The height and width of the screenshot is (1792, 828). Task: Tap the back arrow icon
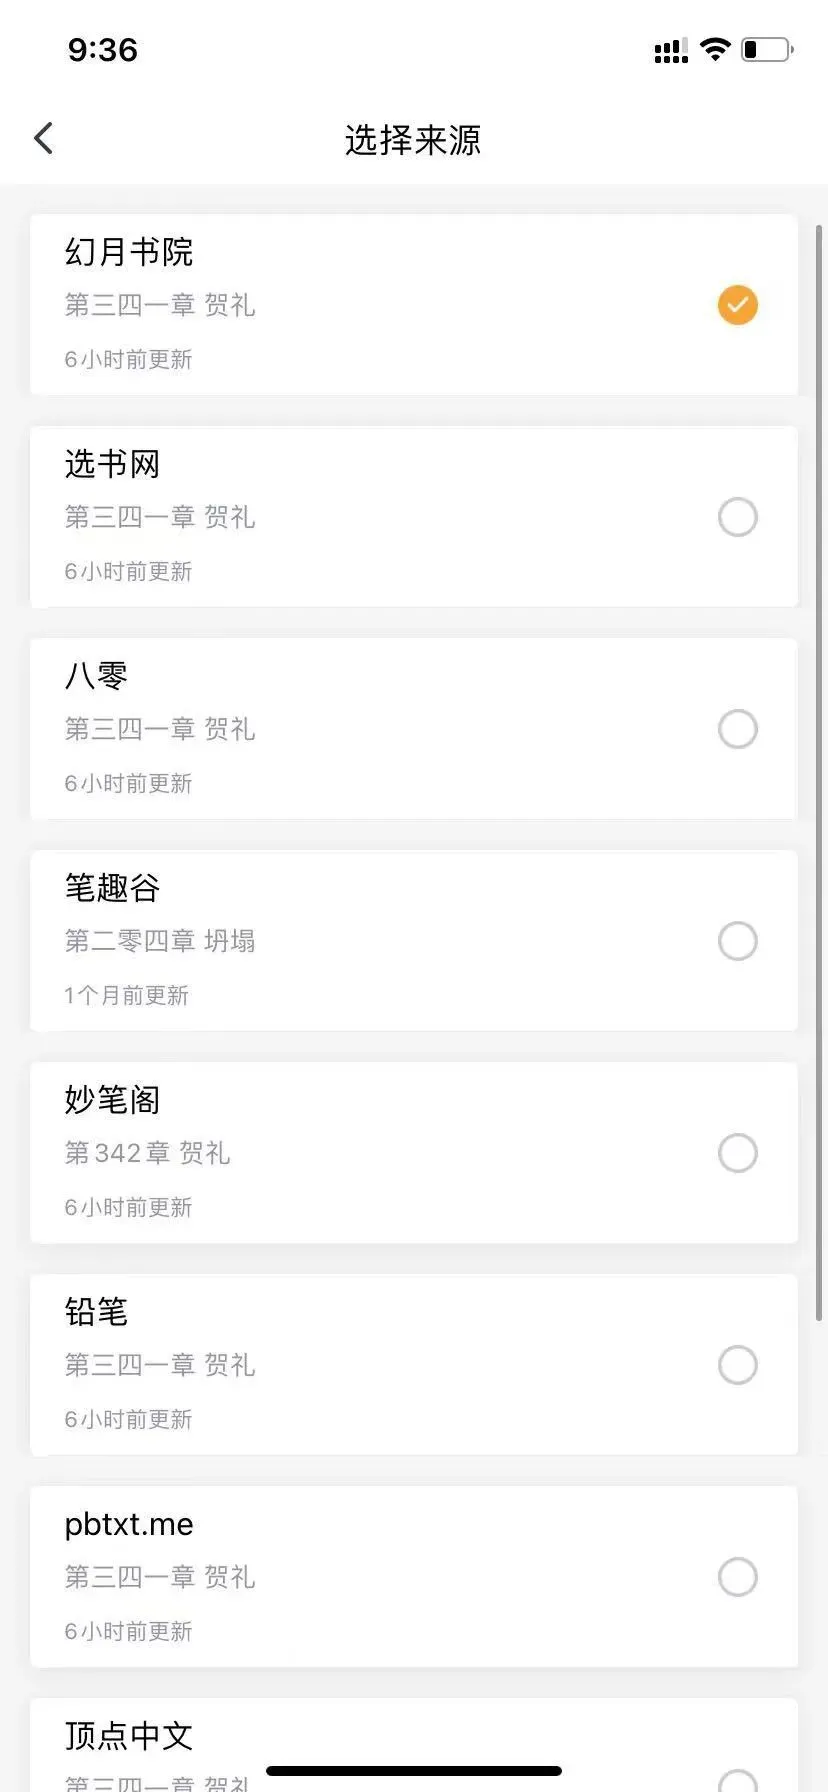click(43, 138)
